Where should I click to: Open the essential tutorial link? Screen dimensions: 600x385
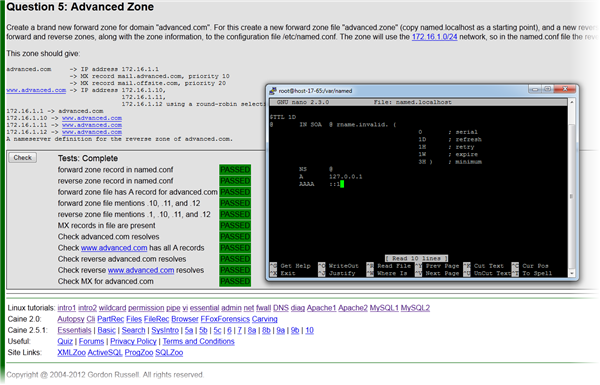(204, 308)
